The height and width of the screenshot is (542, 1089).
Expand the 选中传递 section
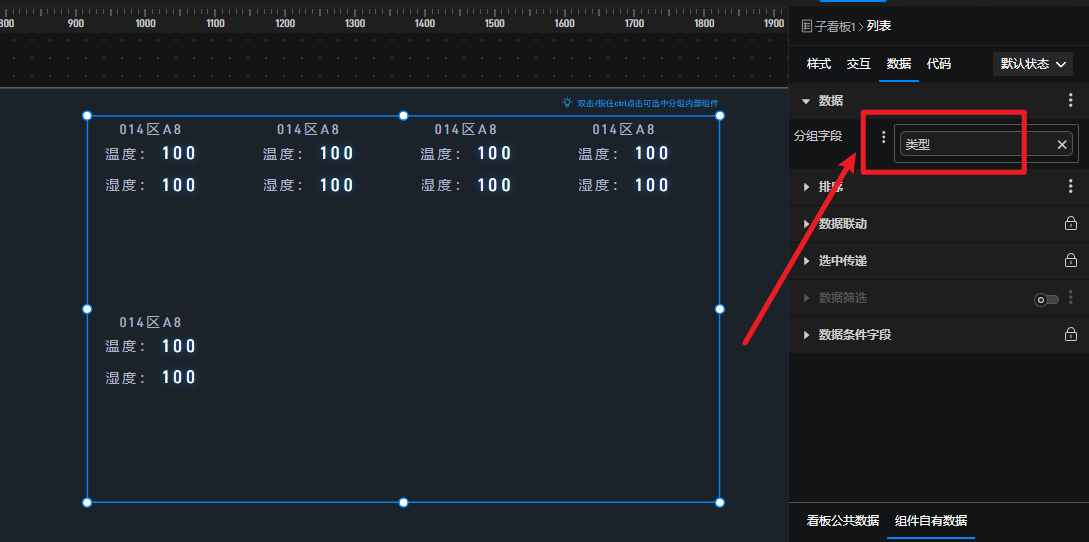(806, 261)
